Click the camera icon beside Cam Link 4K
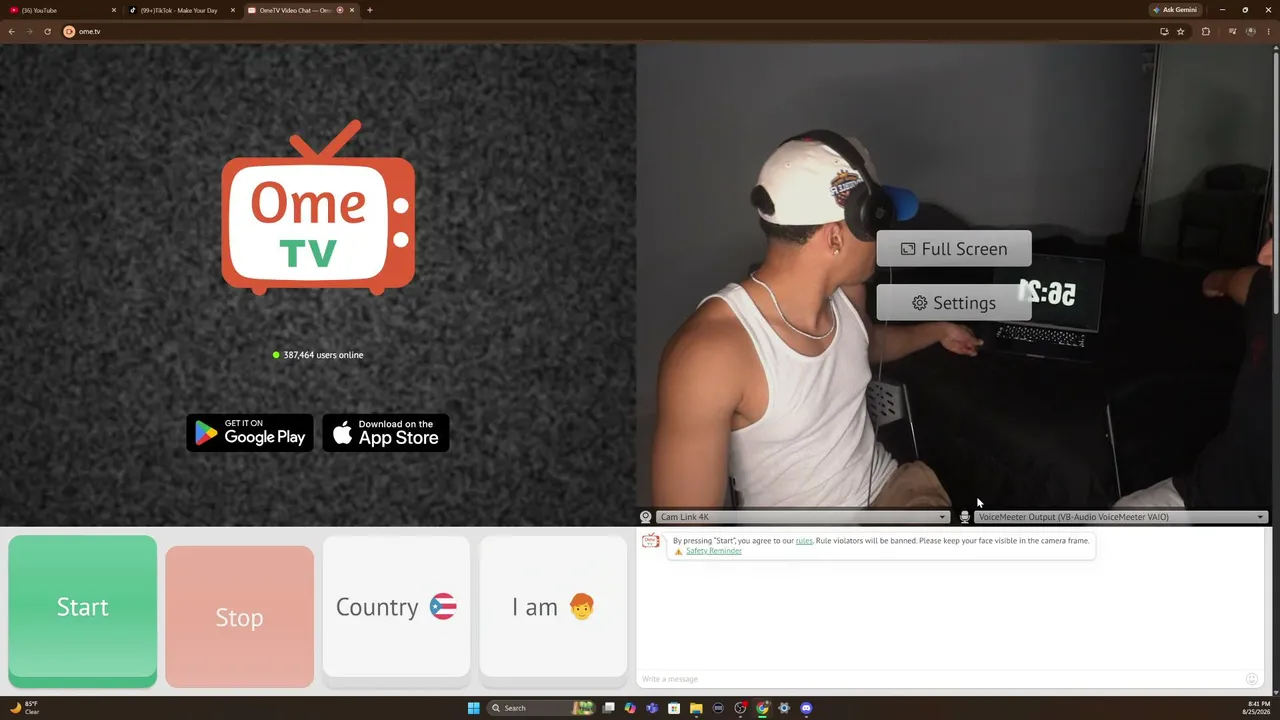This screenshot has width=1280, height=720. (646, 517)
